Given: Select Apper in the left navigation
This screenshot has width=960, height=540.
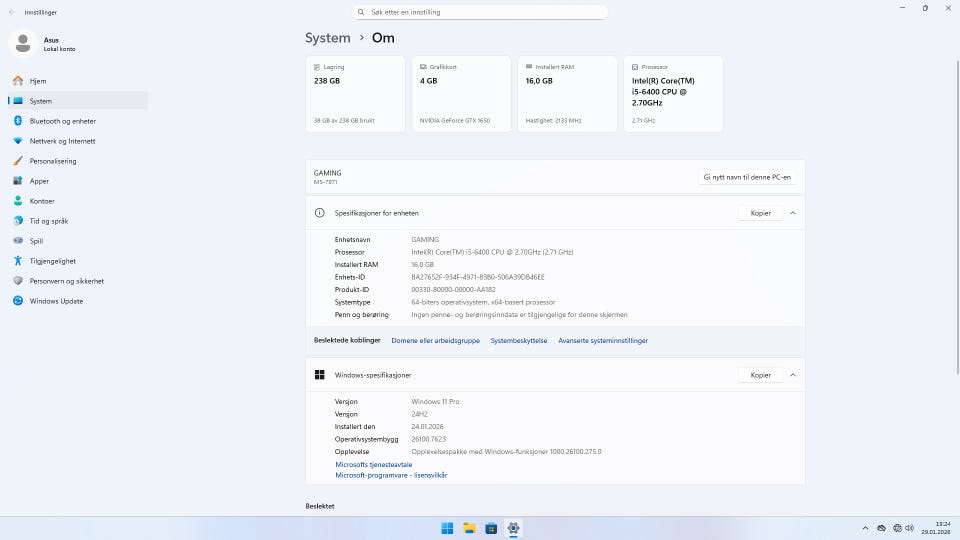Looking at the screenshot, I should tap(39, 181).
